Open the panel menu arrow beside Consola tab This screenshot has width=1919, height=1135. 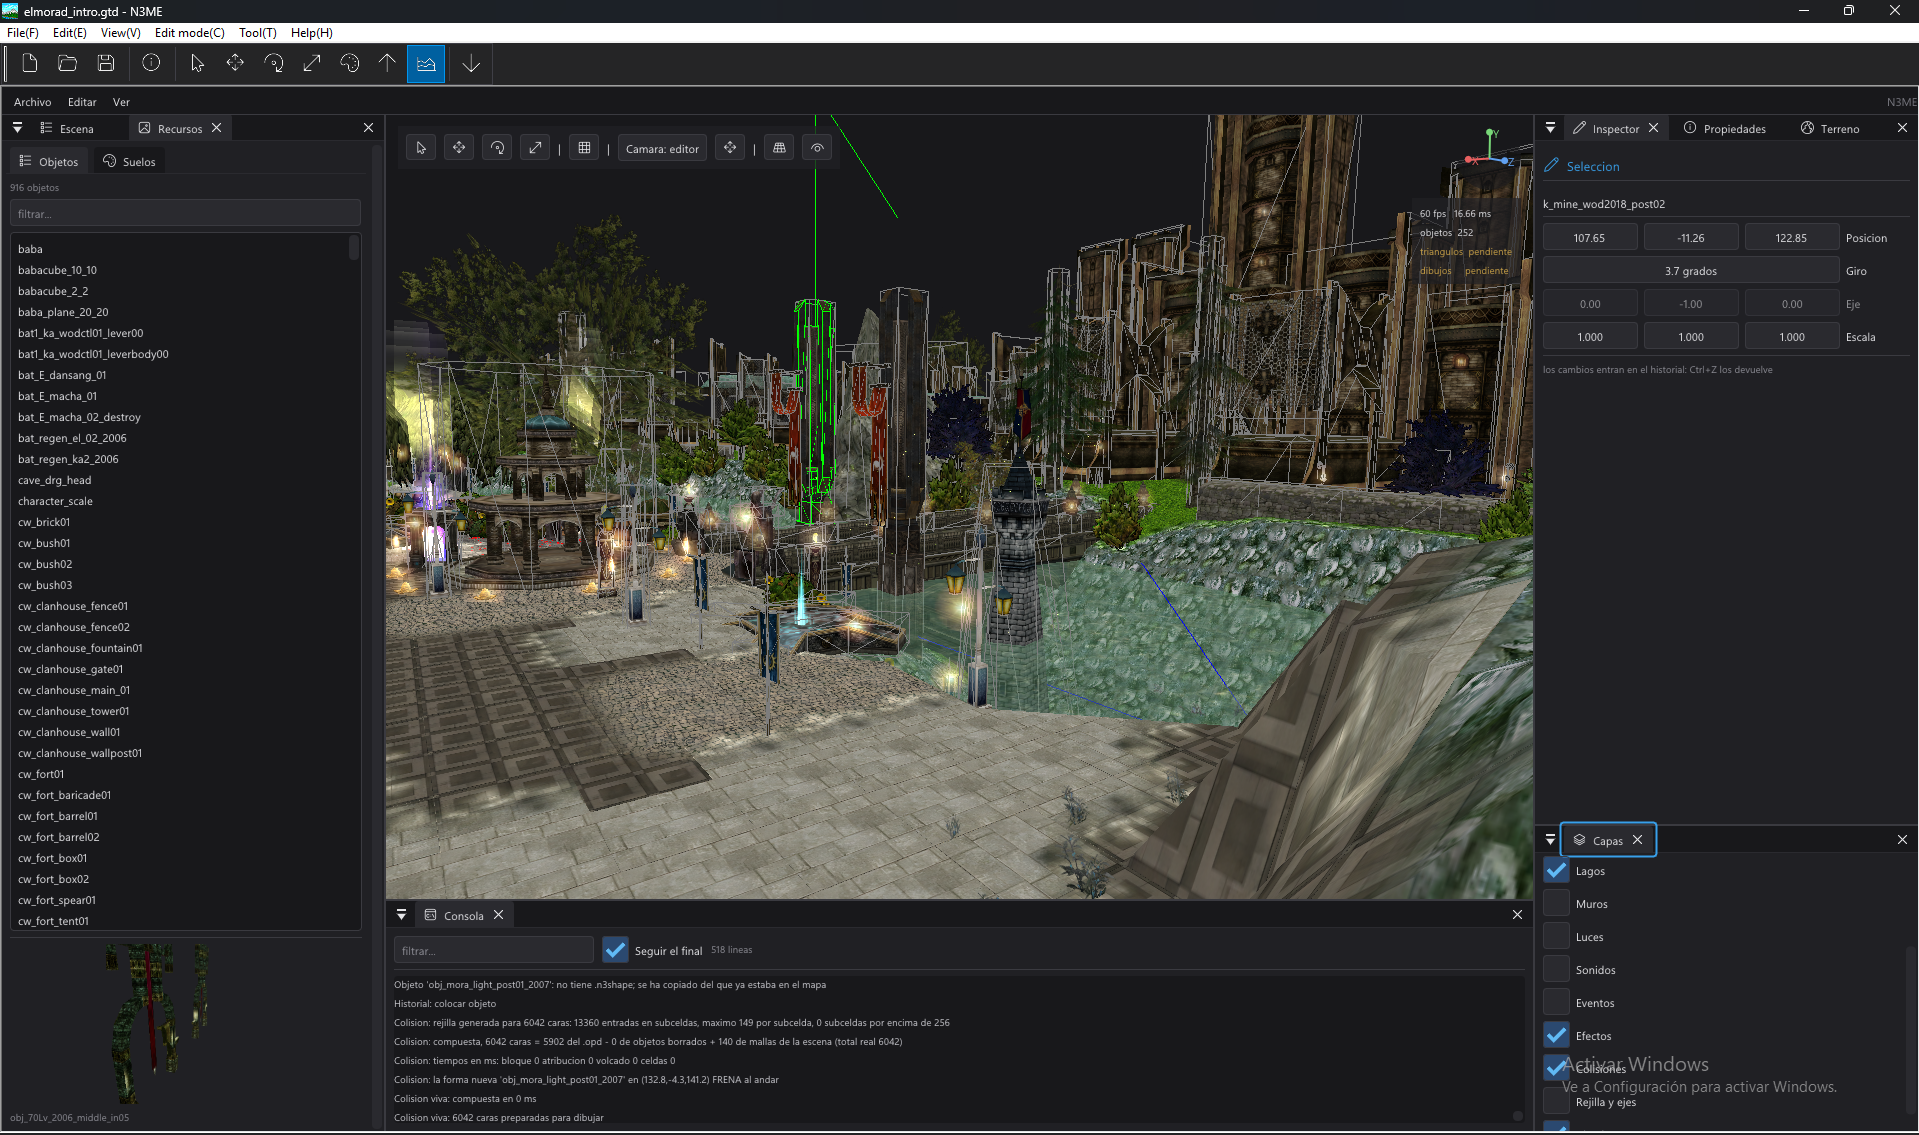[x=401, y=915]
